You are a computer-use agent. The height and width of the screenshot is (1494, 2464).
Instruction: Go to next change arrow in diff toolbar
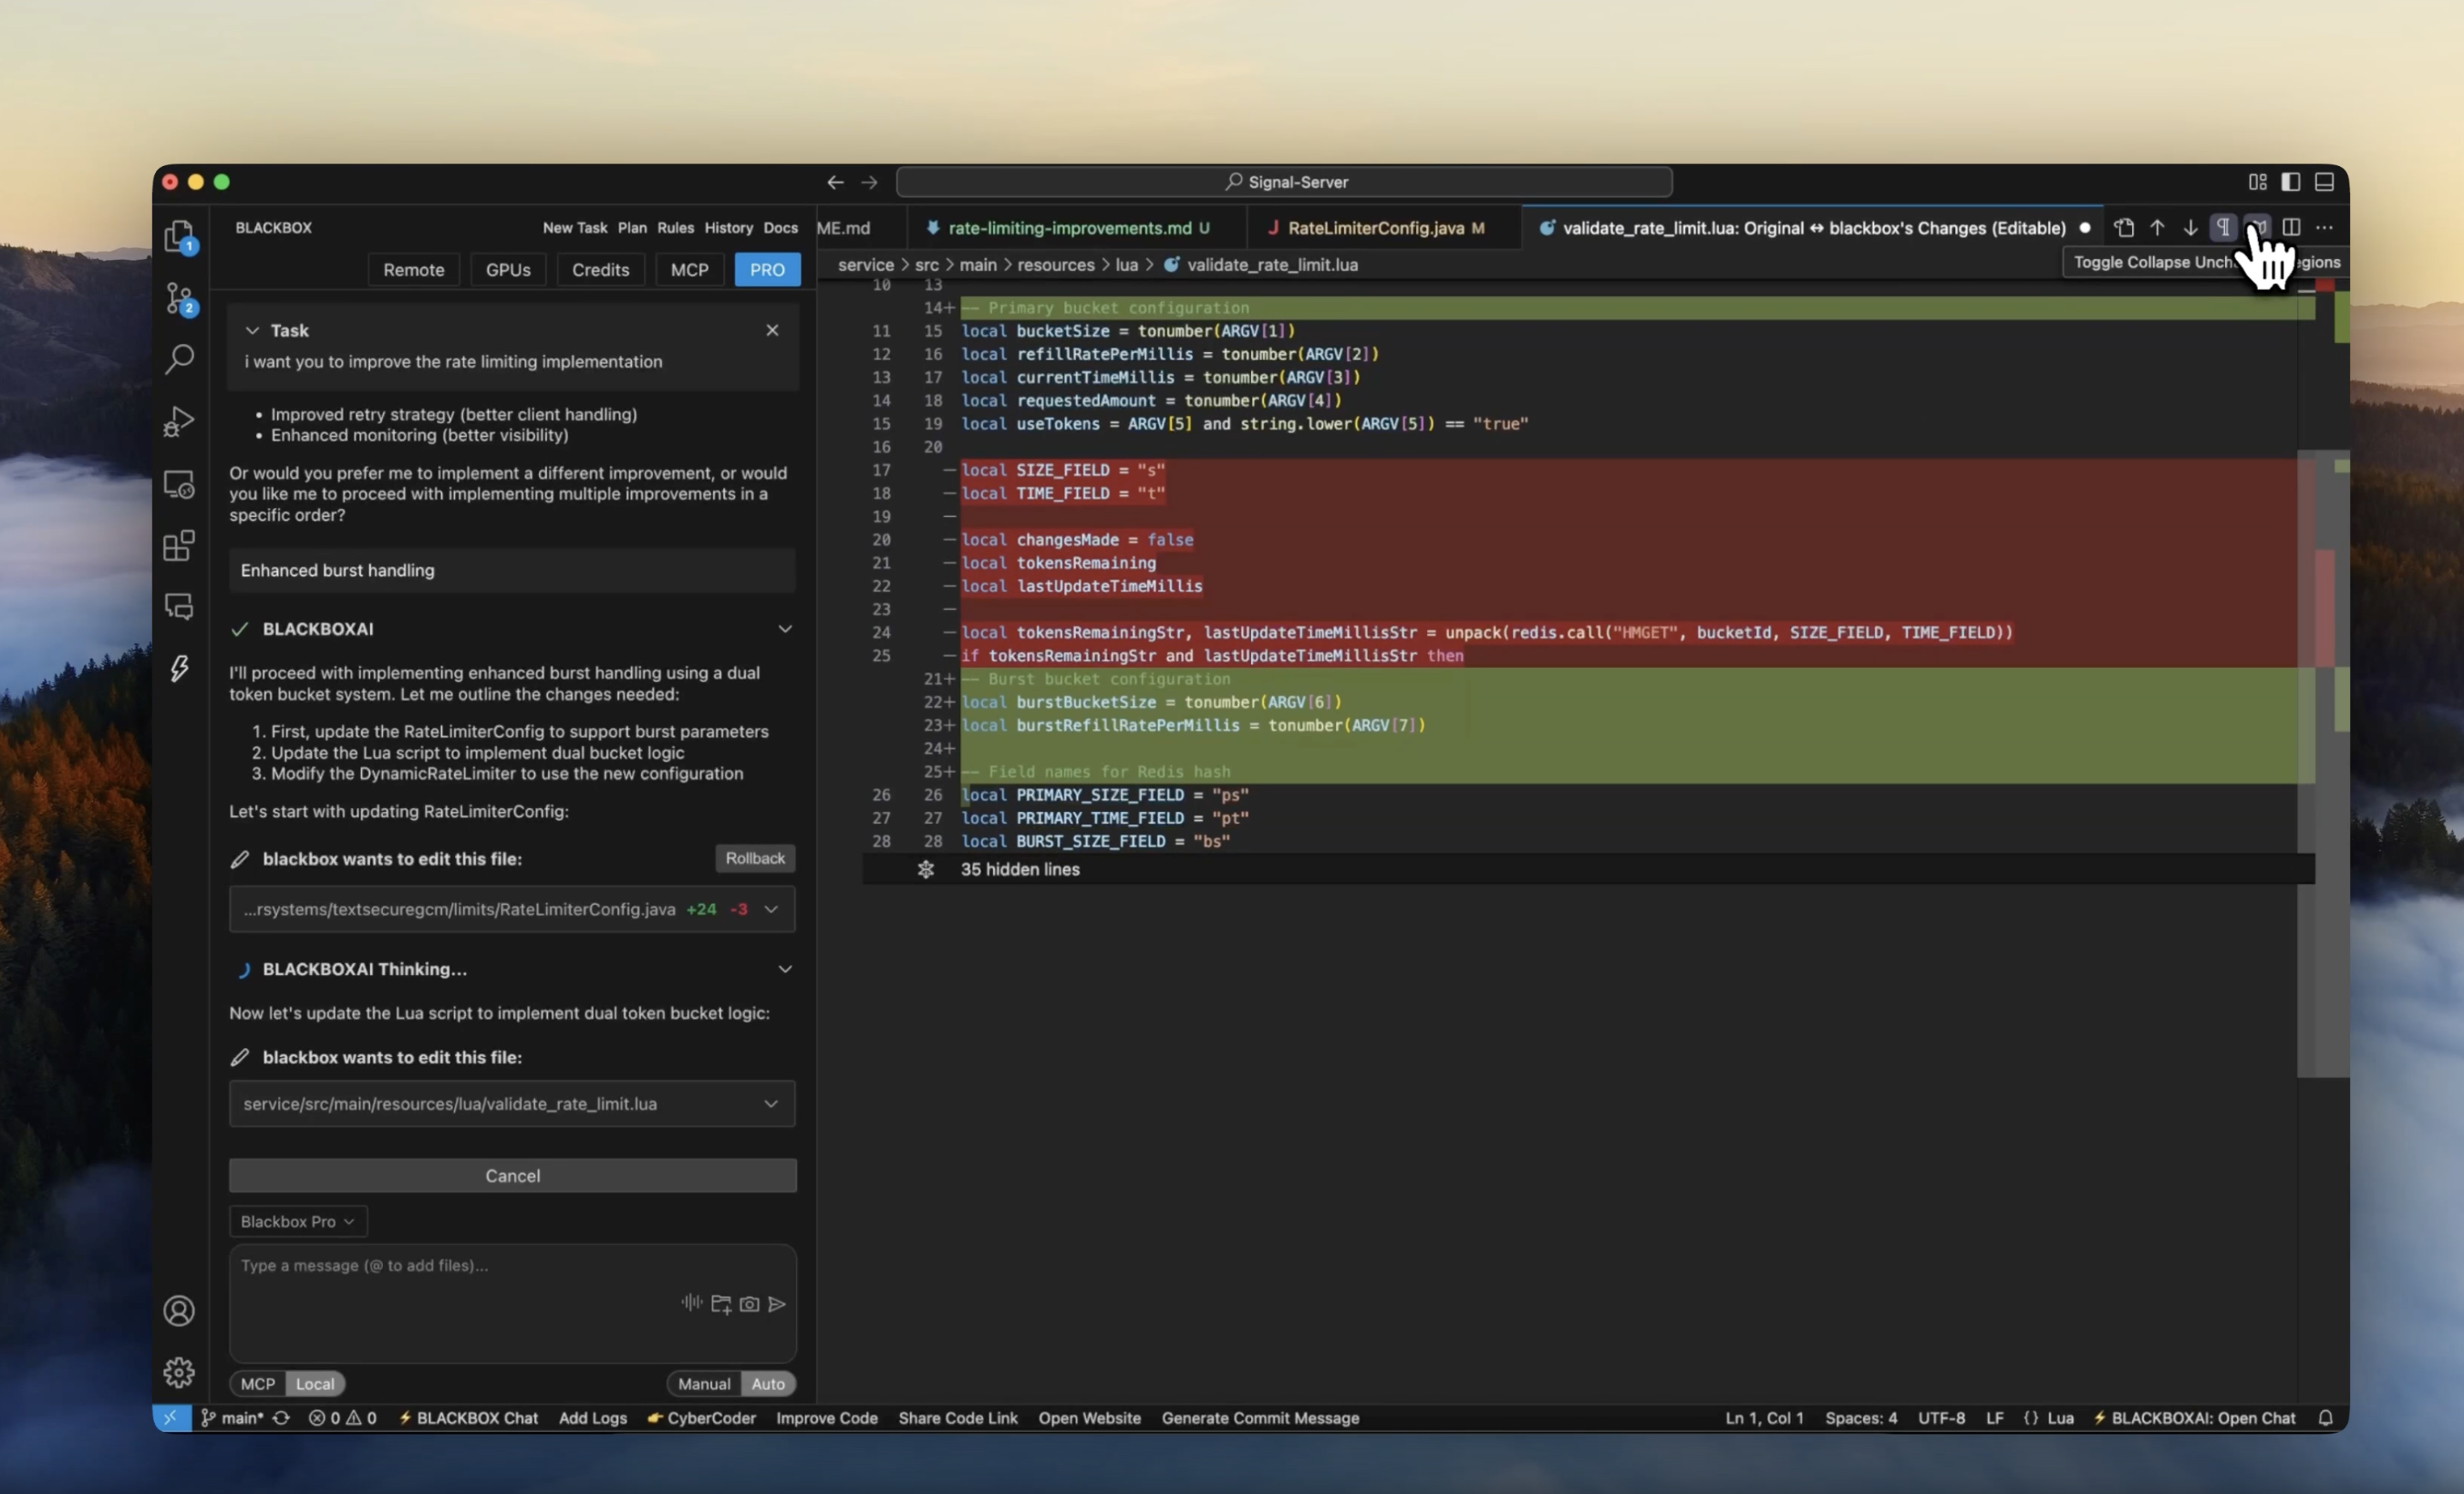point(2190,228)
